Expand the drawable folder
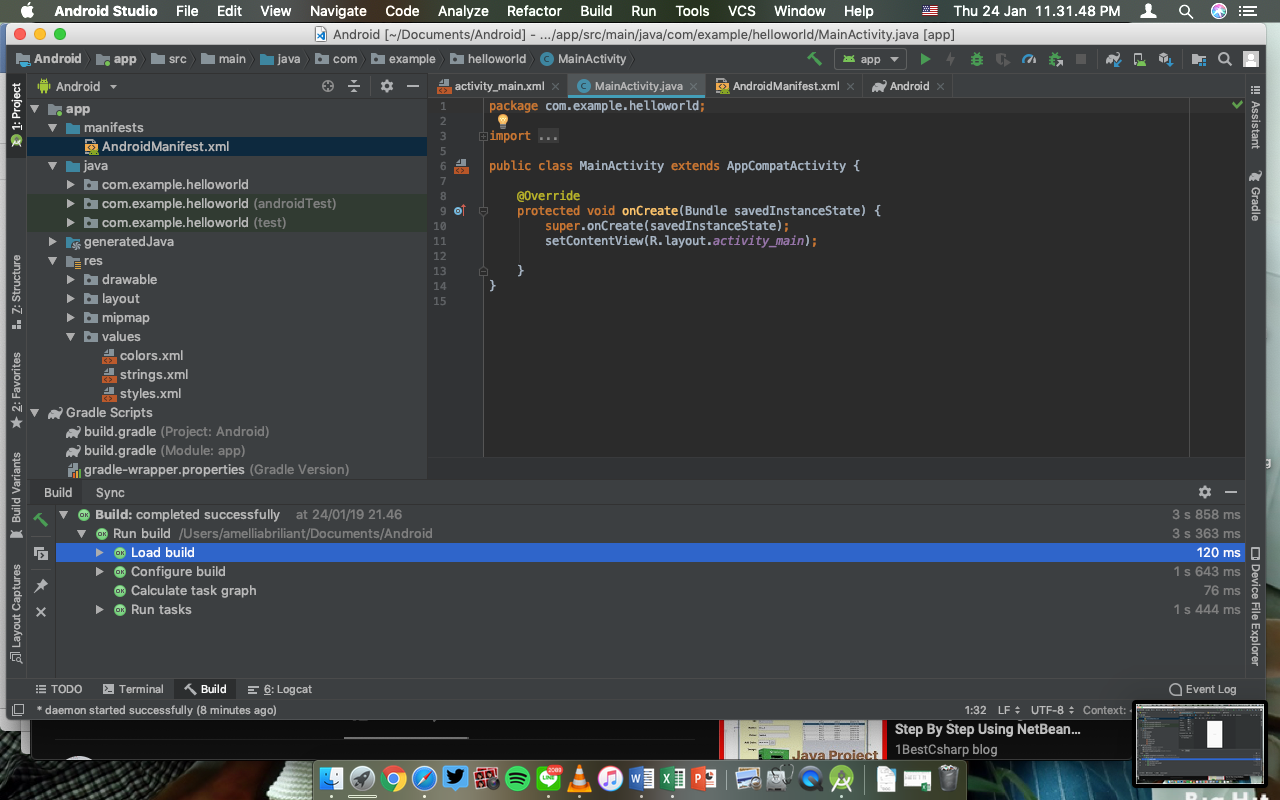The height and width of the screenshot is (800, 1280). [71, 280]
